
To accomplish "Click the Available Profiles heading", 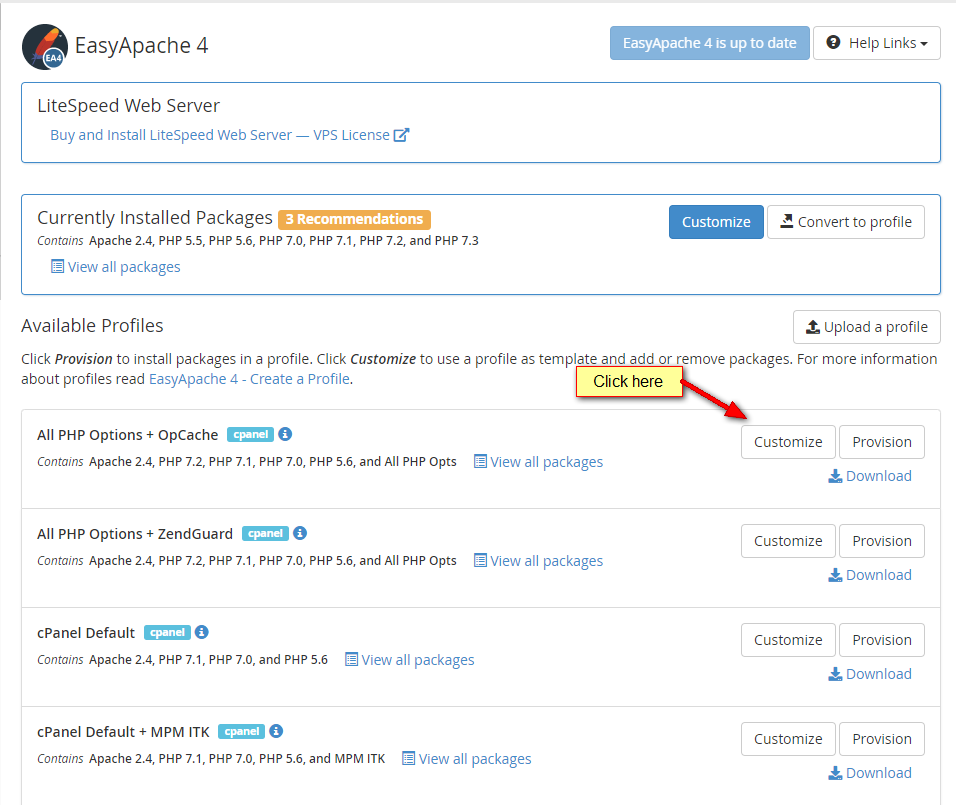I will click(92, 326).
